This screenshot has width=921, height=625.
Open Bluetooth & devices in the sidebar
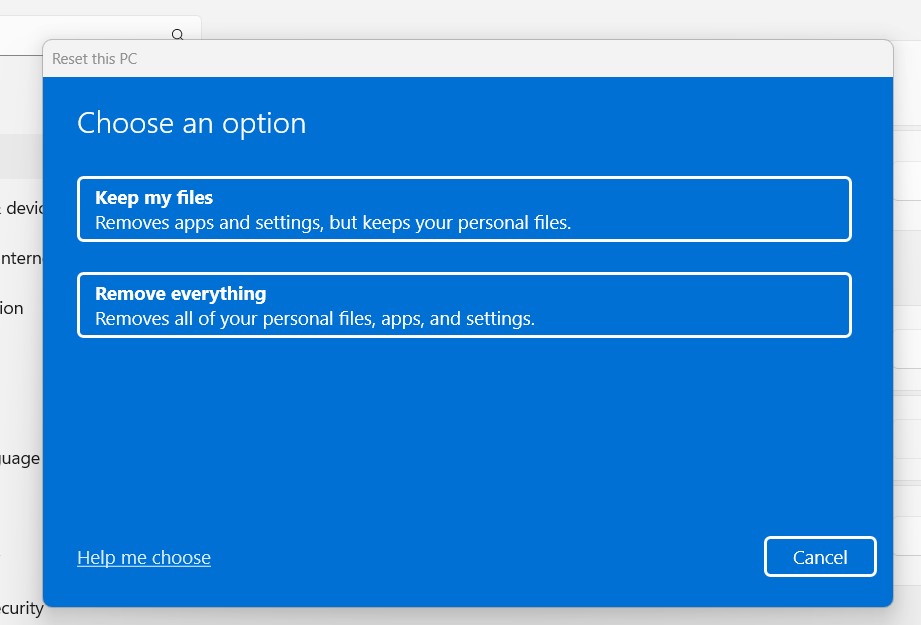[x=20, y=208]
